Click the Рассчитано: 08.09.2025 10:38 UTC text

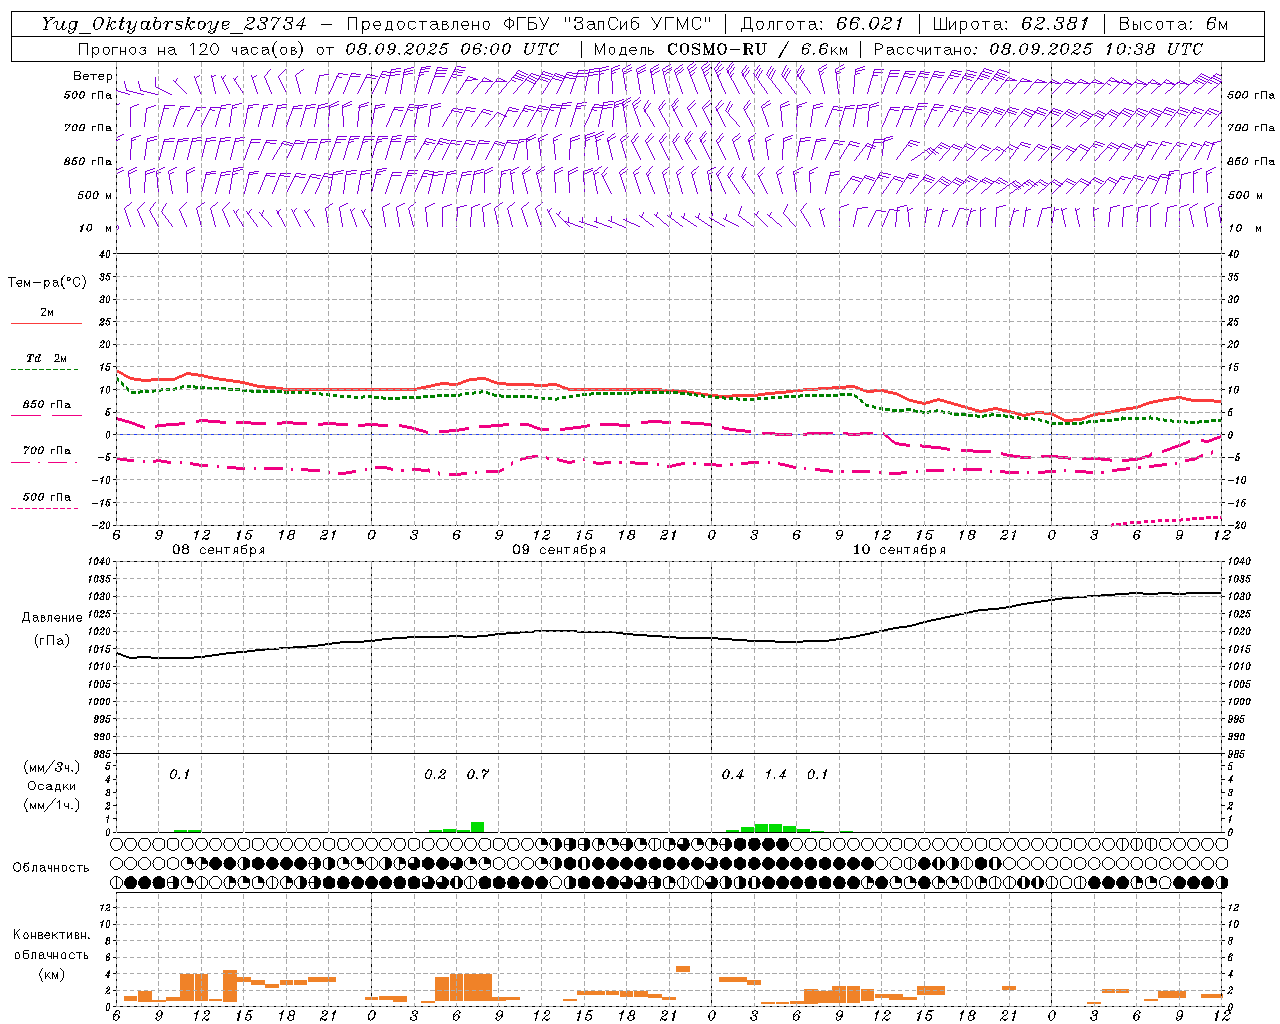click(x=1038, y=49)
